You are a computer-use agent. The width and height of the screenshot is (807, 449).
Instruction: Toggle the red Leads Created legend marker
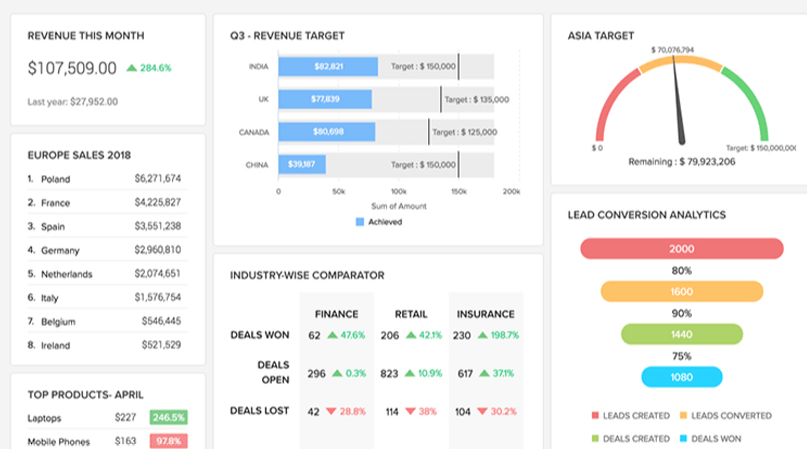tap(594, 415)
